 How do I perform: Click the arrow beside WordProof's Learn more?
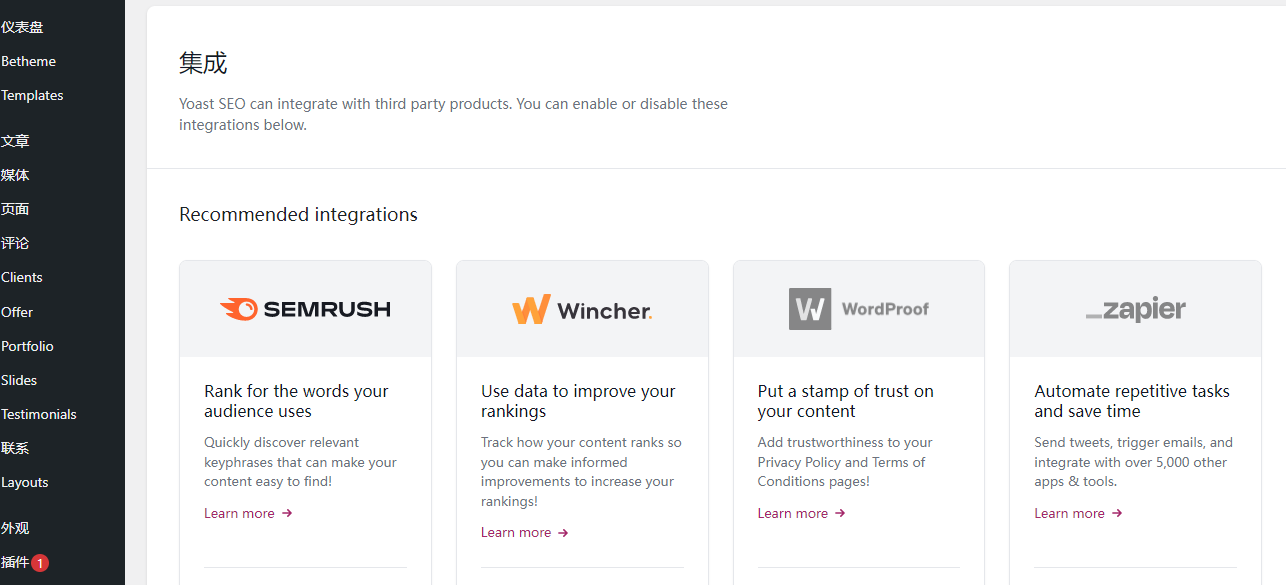click(840, 513)
